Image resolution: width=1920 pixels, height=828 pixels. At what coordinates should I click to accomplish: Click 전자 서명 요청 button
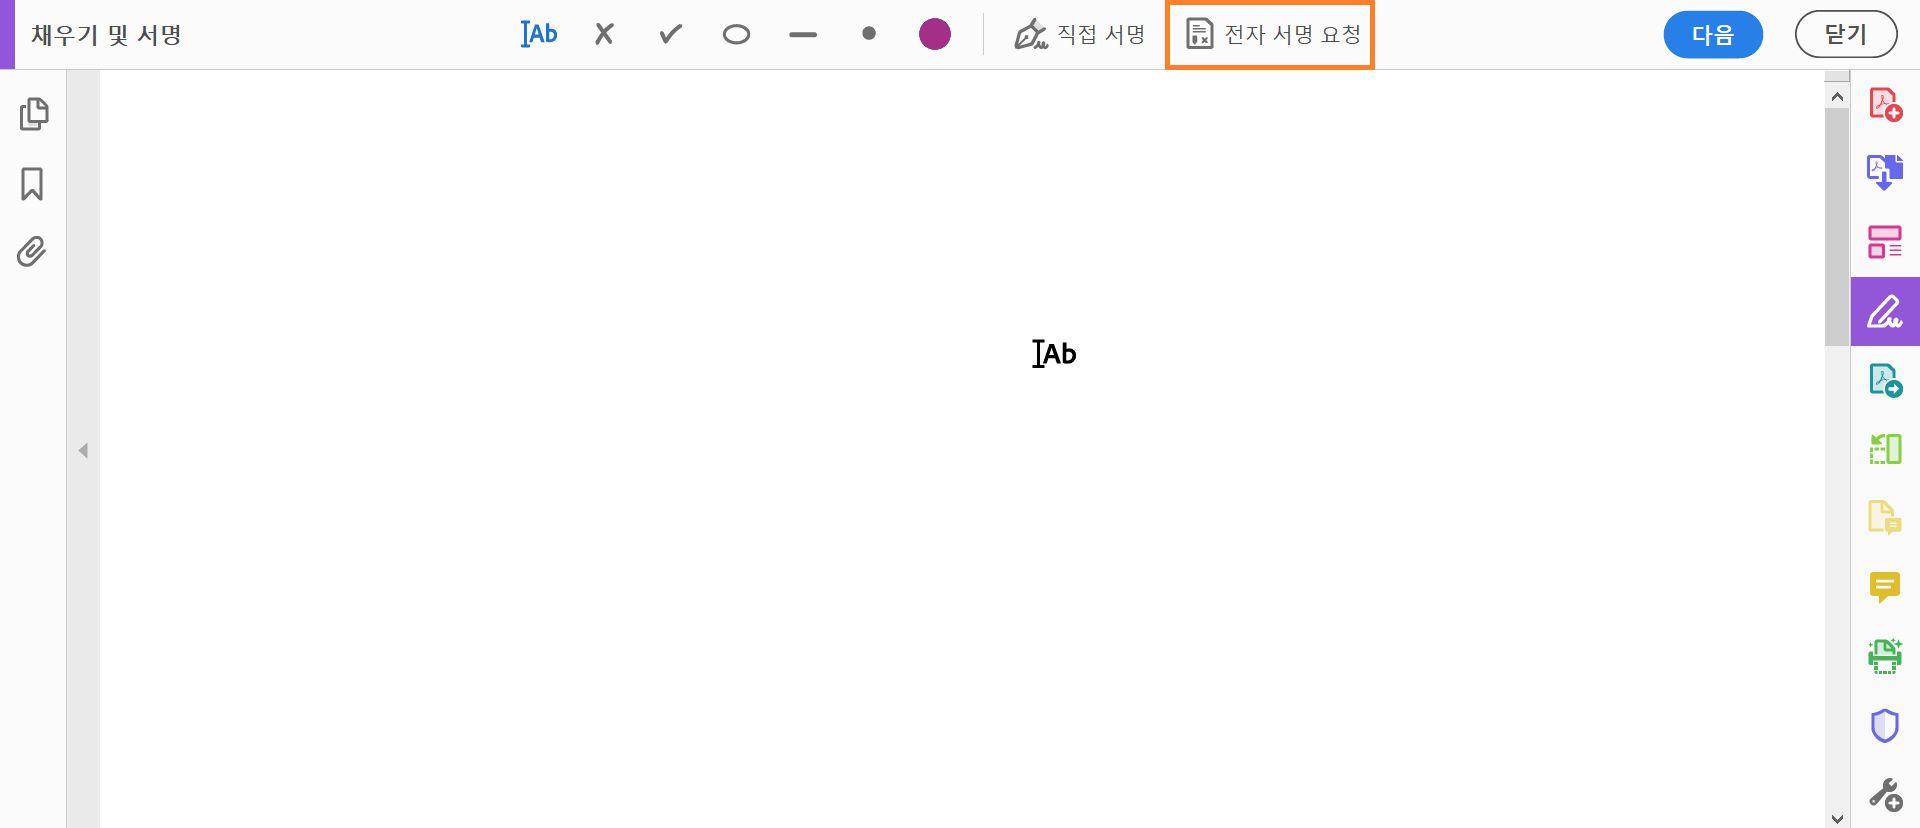pyautogui.click(x=1270, y=35)
